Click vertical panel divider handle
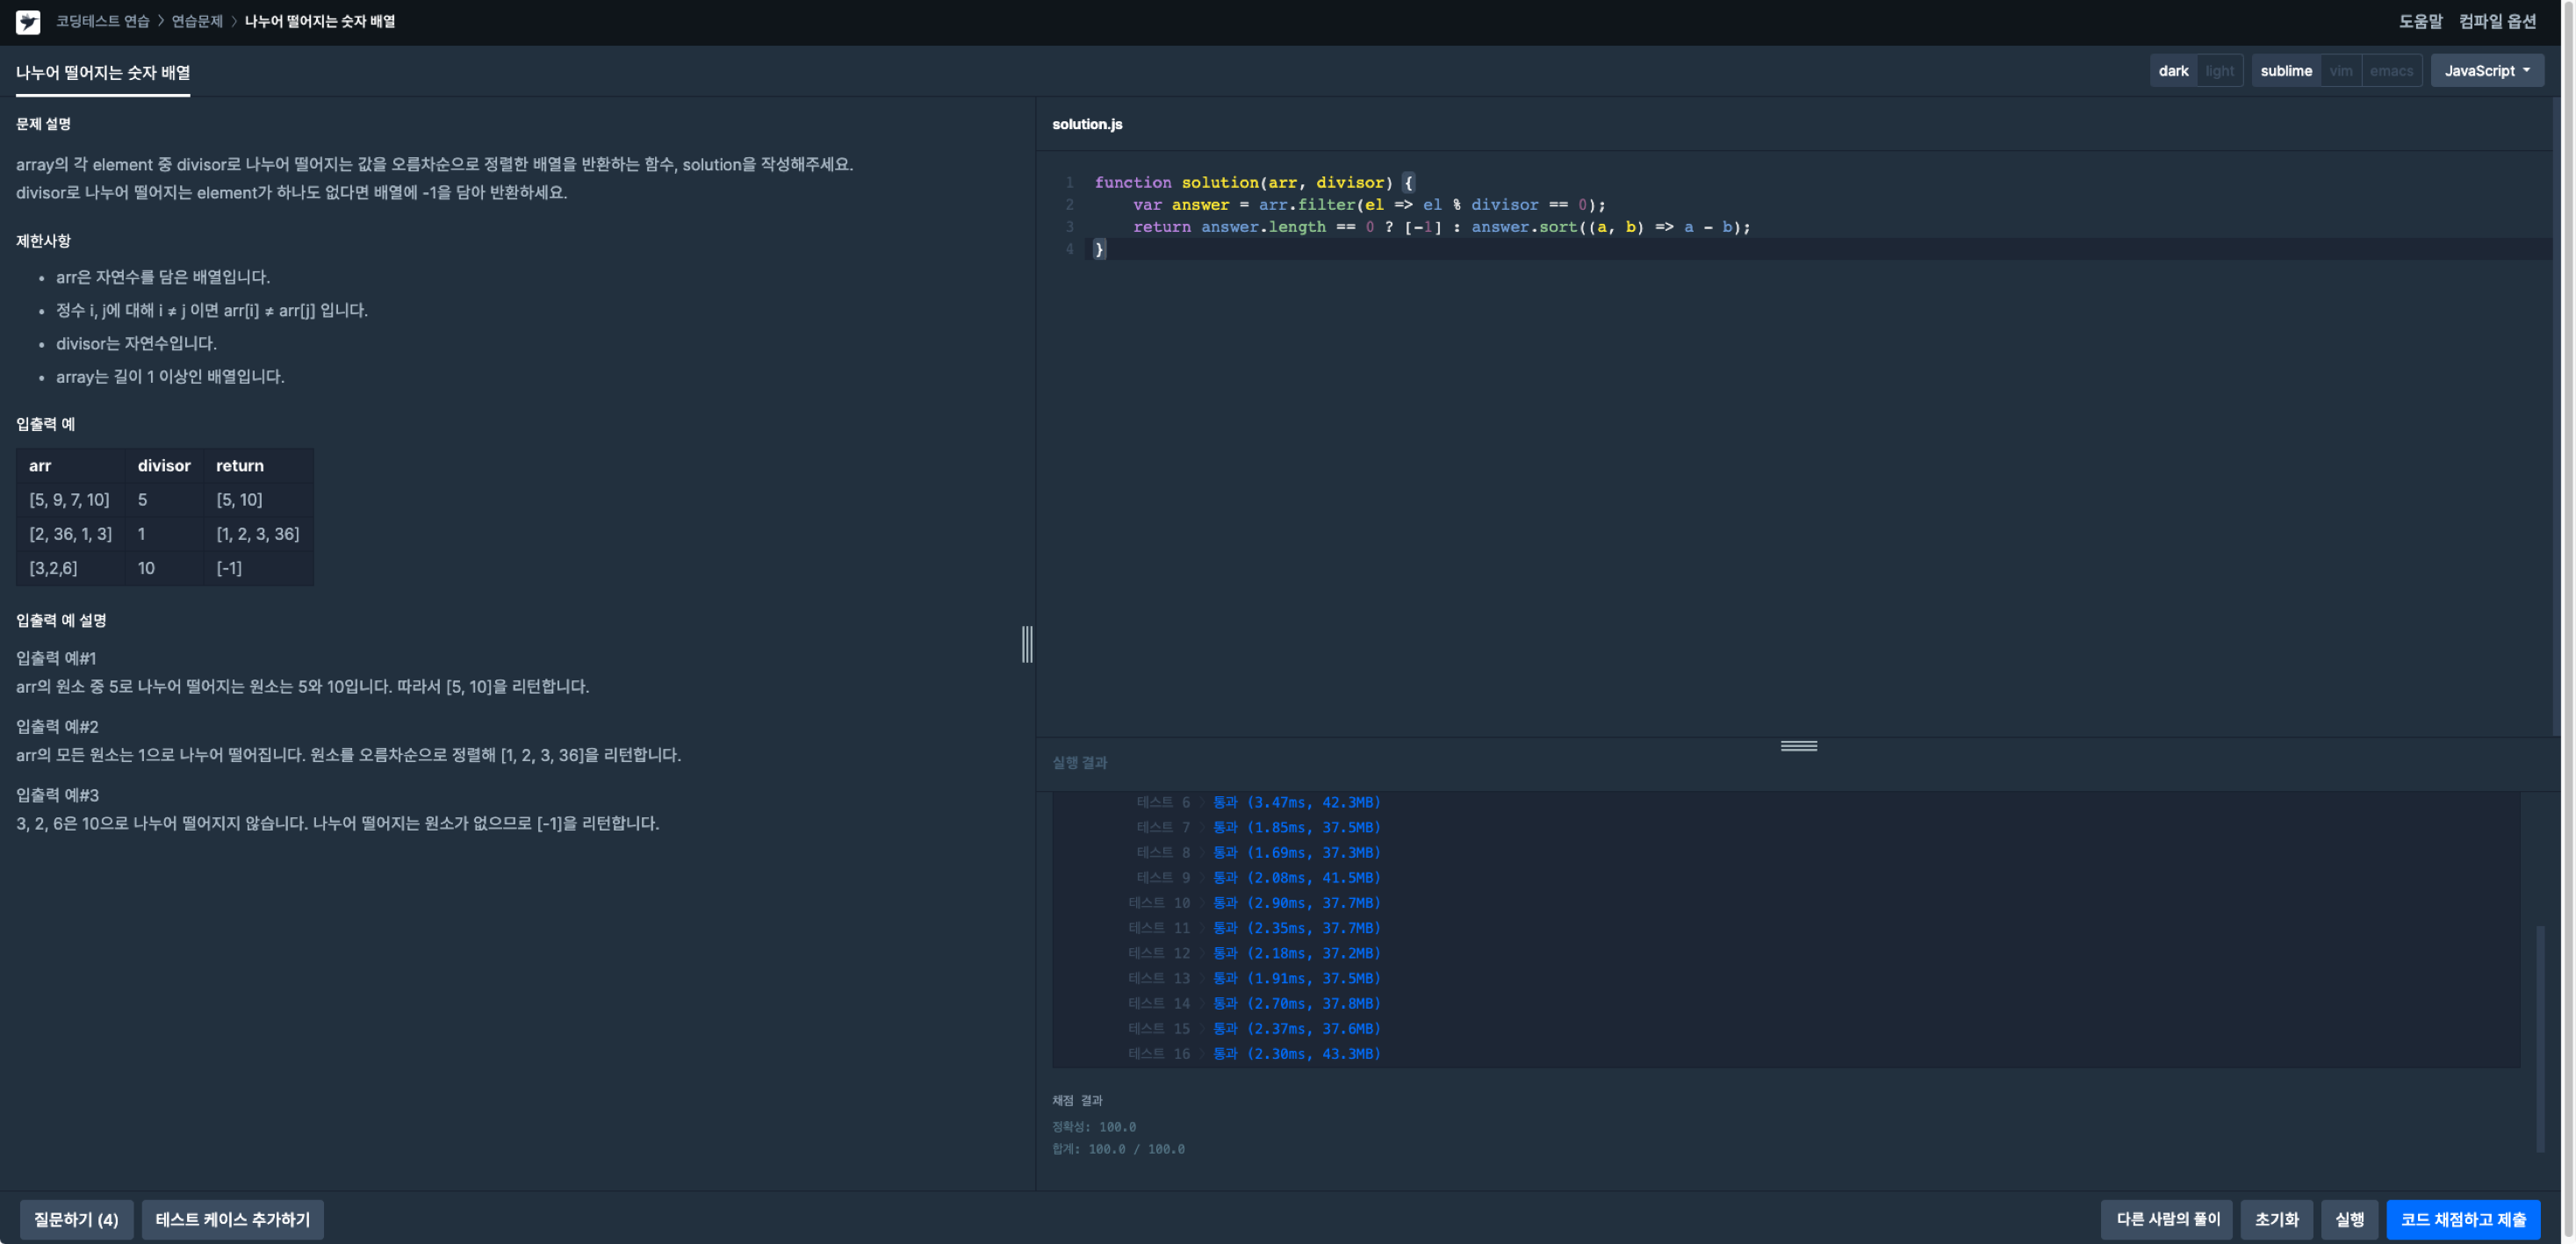The width and height of the screenshot is (2576, 1244). pos(1027,644)
